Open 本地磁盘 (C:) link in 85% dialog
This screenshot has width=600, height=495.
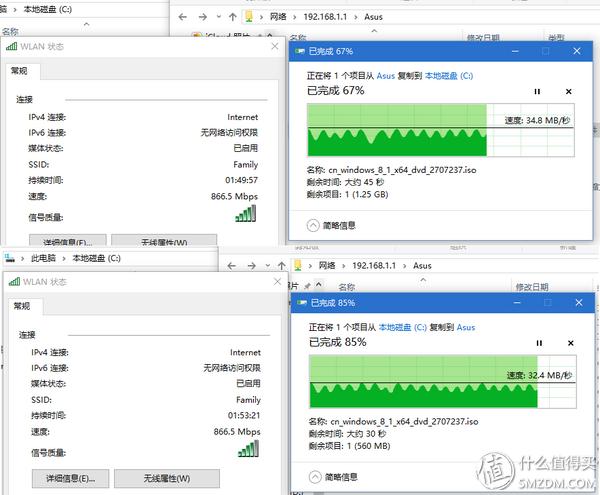(x=403, y=327)
